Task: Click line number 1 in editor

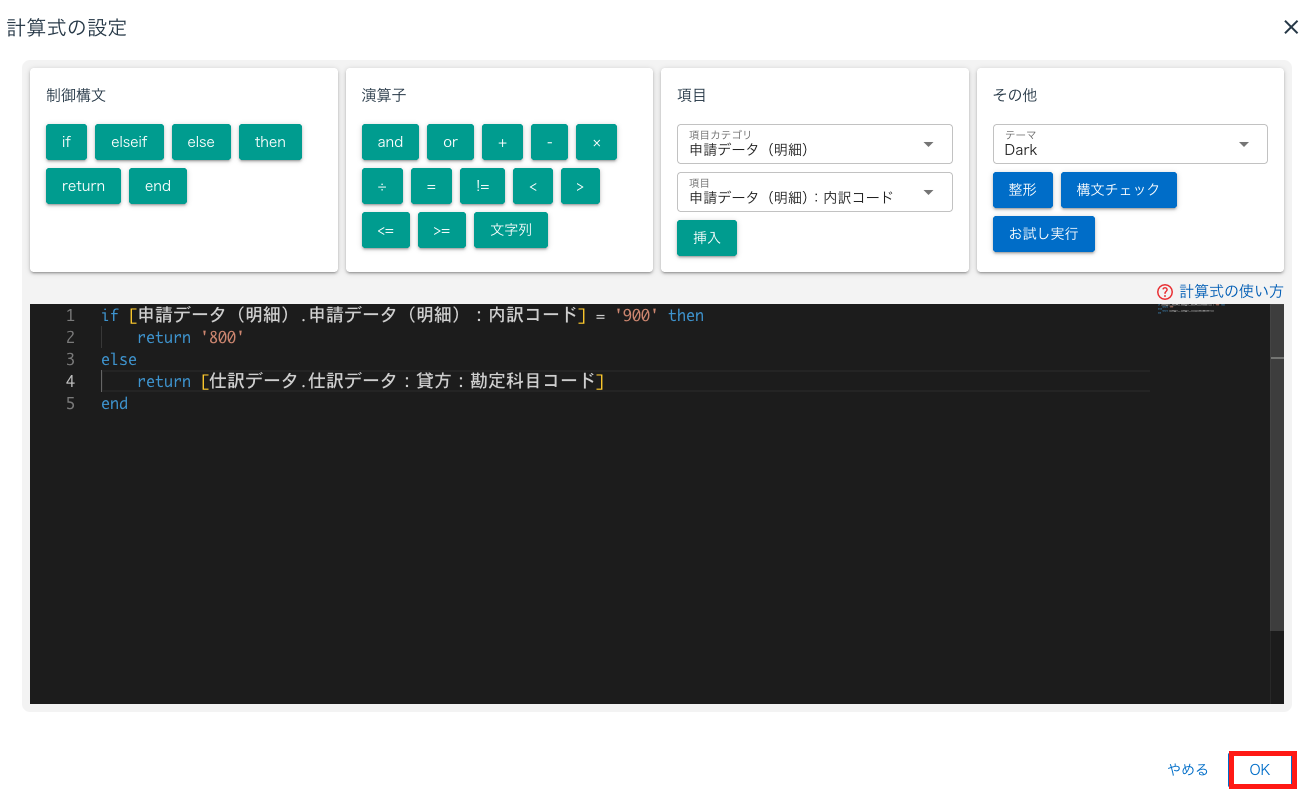Action: click(70, 315)
